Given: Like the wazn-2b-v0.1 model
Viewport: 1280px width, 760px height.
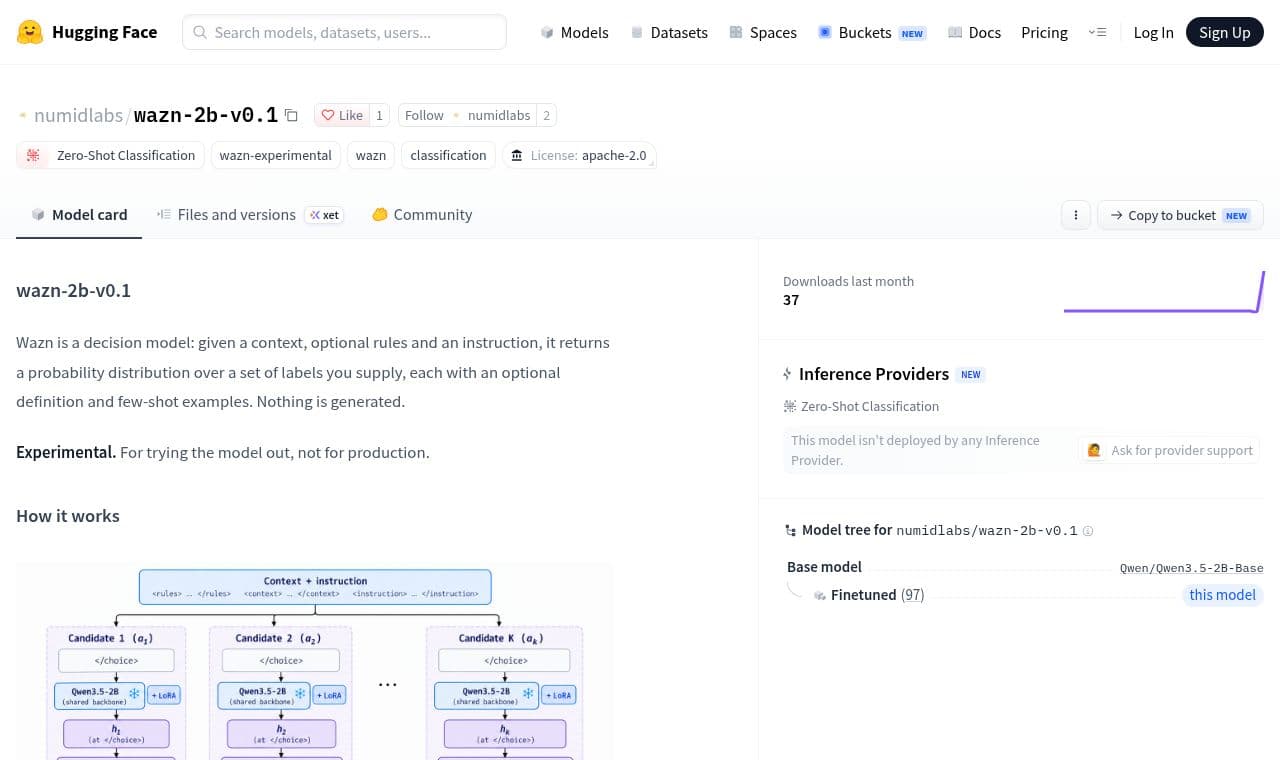Looking at the screenshot, I should coord(342,115).
